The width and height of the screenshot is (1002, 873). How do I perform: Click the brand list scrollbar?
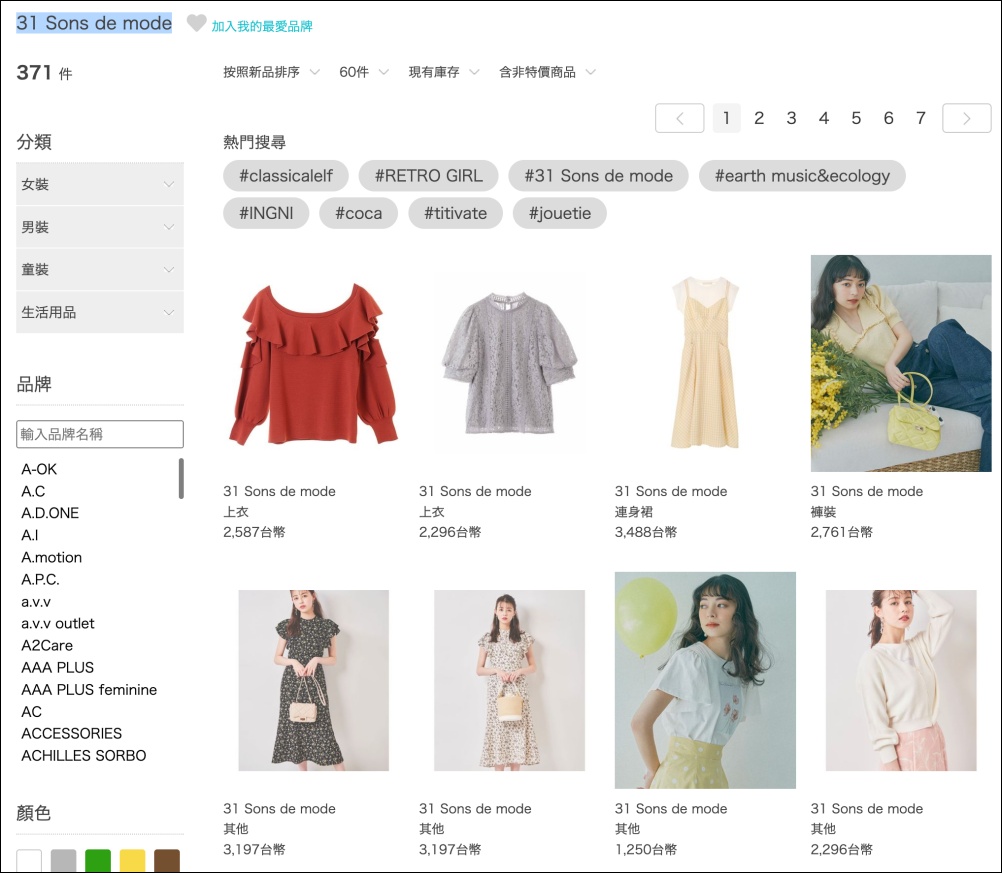[181, 478]
